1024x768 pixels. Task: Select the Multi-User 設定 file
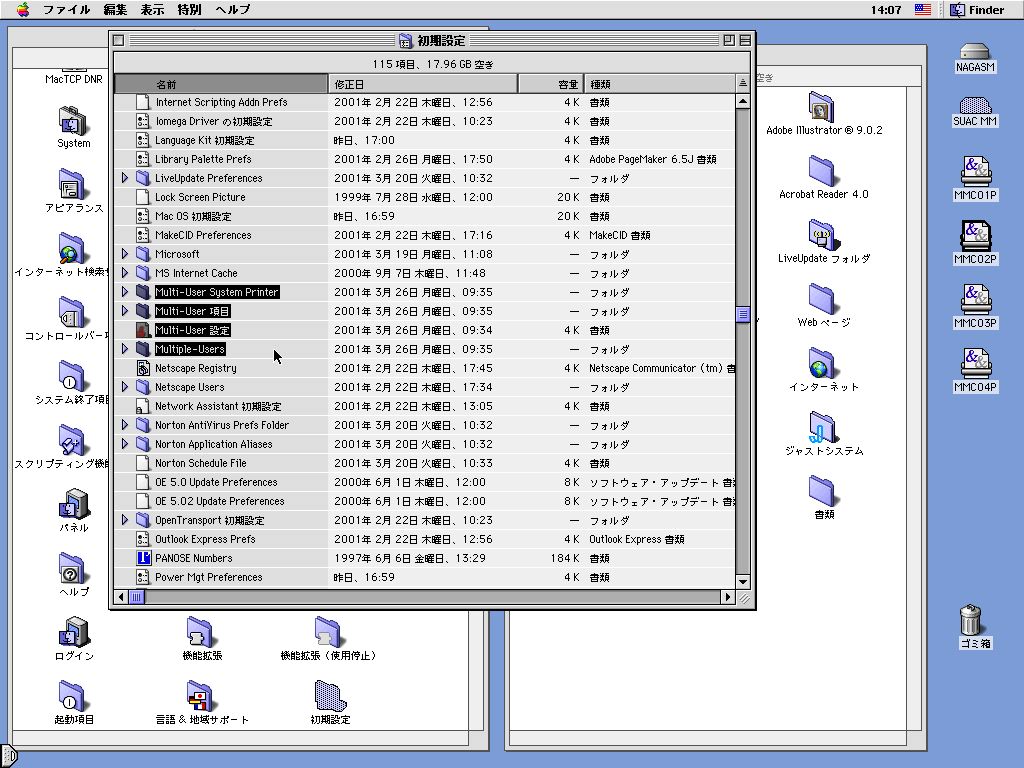[x=192, y=330]
